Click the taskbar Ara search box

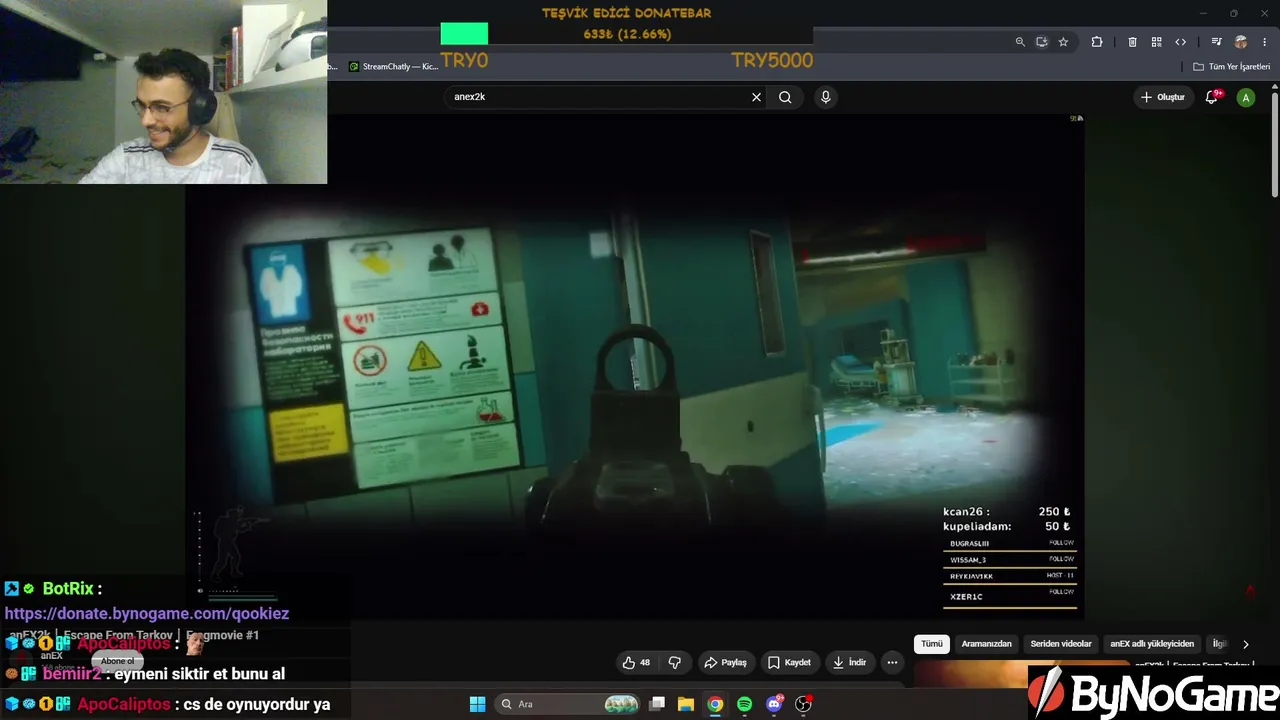568,704
